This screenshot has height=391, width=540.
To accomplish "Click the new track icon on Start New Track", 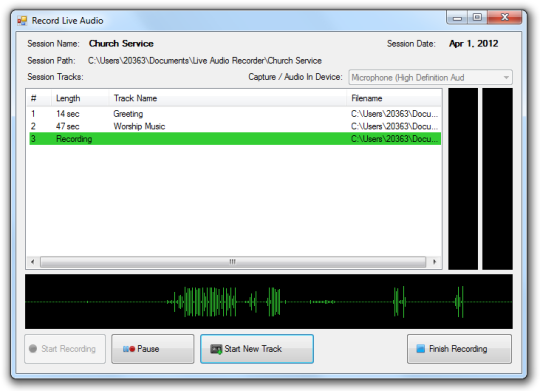I will tap(216, 349).
